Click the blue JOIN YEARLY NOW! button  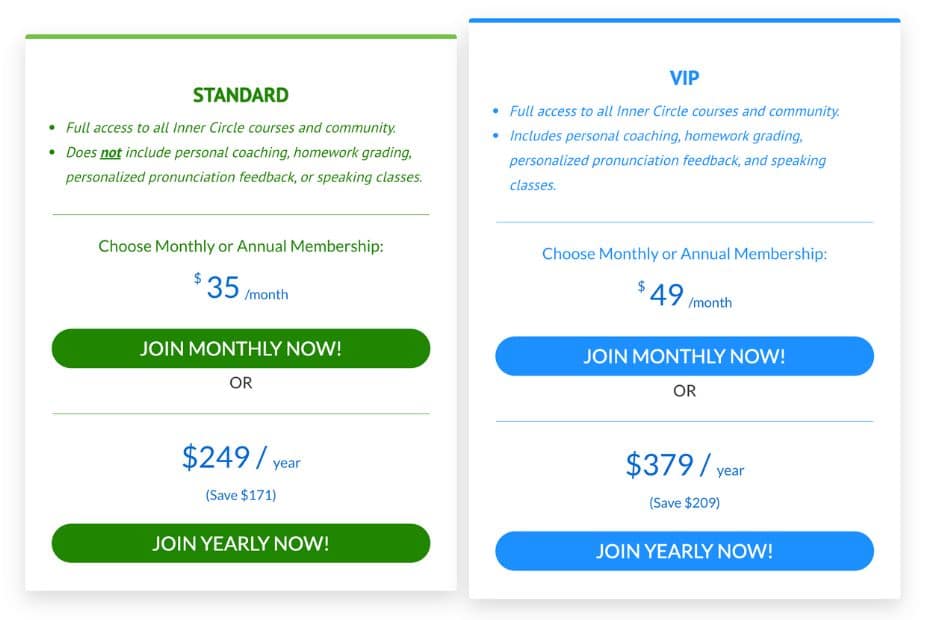click(x=684, y=551)
